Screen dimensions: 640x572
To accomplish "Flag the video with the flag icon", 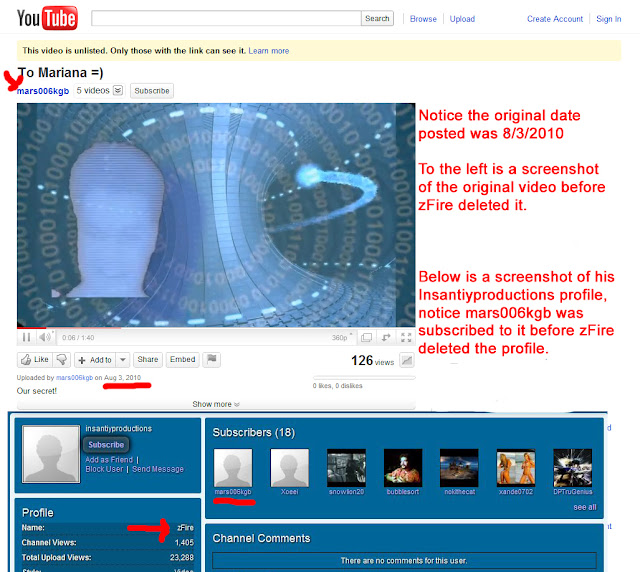I will pyautogui.click(x=211, y=360).
